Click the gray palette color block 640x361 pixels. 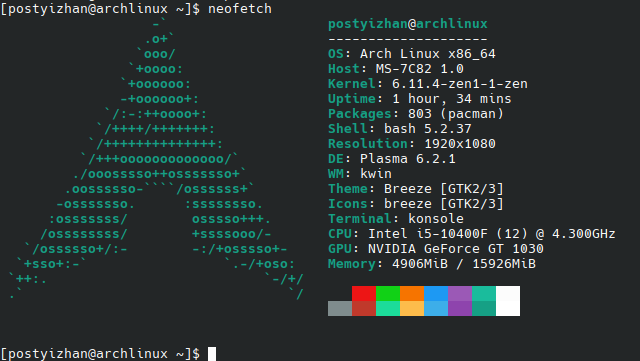[x=340, y=308]
